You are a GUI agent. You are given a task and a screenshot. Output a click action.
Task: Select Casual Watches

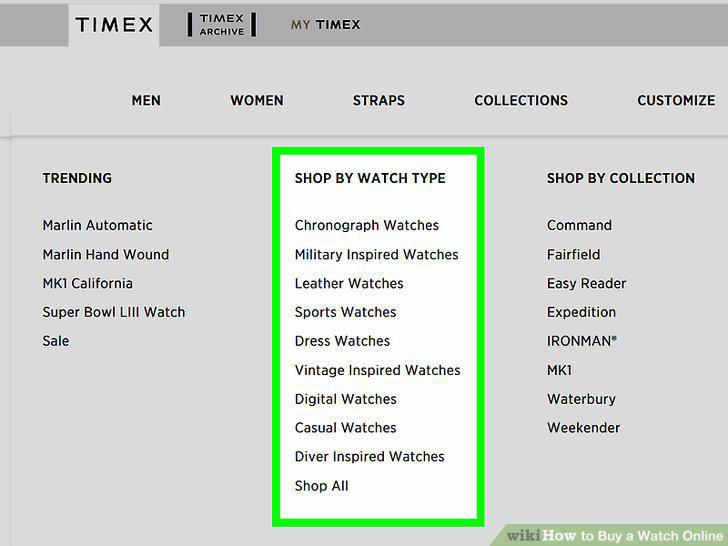345,428
